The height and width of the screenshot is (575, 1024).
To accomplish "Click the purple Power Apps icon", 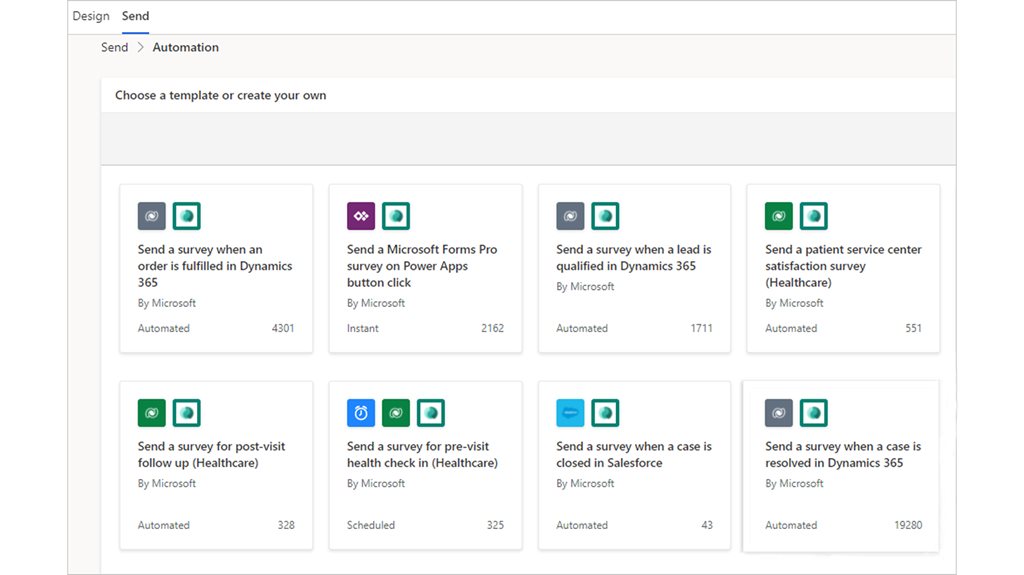I will pyautogui.click(x=361, y=216).
